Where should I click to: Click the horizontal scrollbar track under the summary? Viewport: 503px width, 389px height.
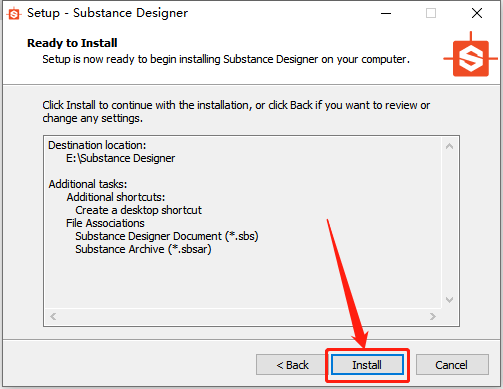point(243,316)
